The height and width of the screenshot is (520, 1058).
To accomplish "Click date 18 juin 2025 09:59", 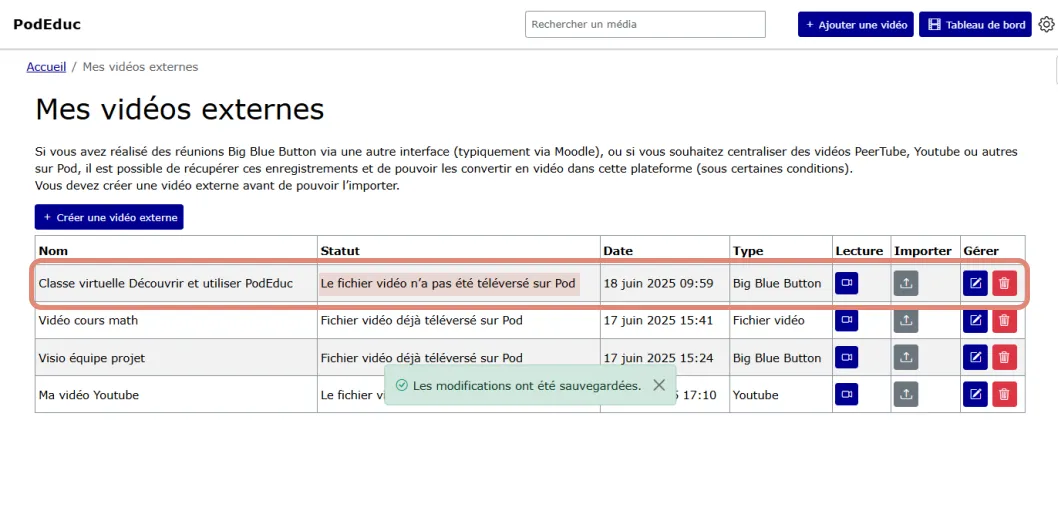I will pos(659,283).
